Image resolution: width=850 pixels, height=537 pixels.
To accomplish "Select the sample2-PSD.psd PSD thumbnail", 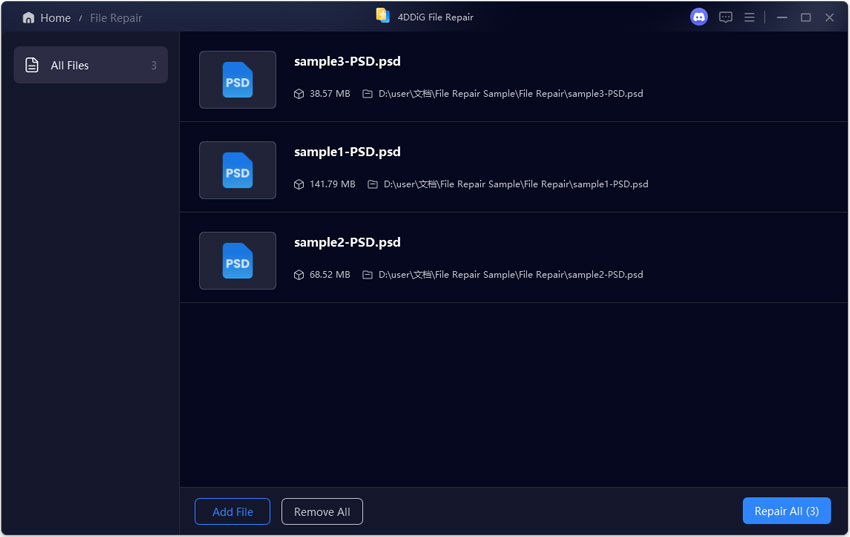I will click(x=237, y=261).
